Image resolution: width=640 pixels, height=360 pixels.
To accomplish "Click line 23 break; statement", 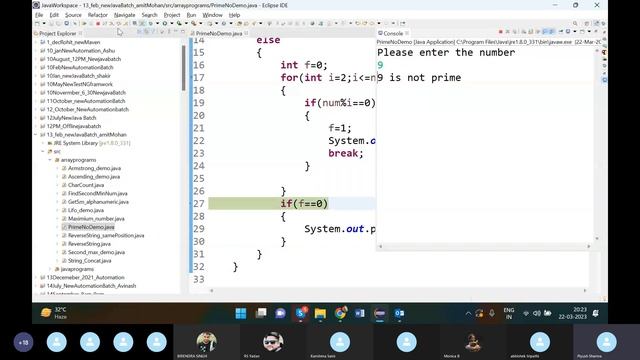I will [x=346, y=153].
